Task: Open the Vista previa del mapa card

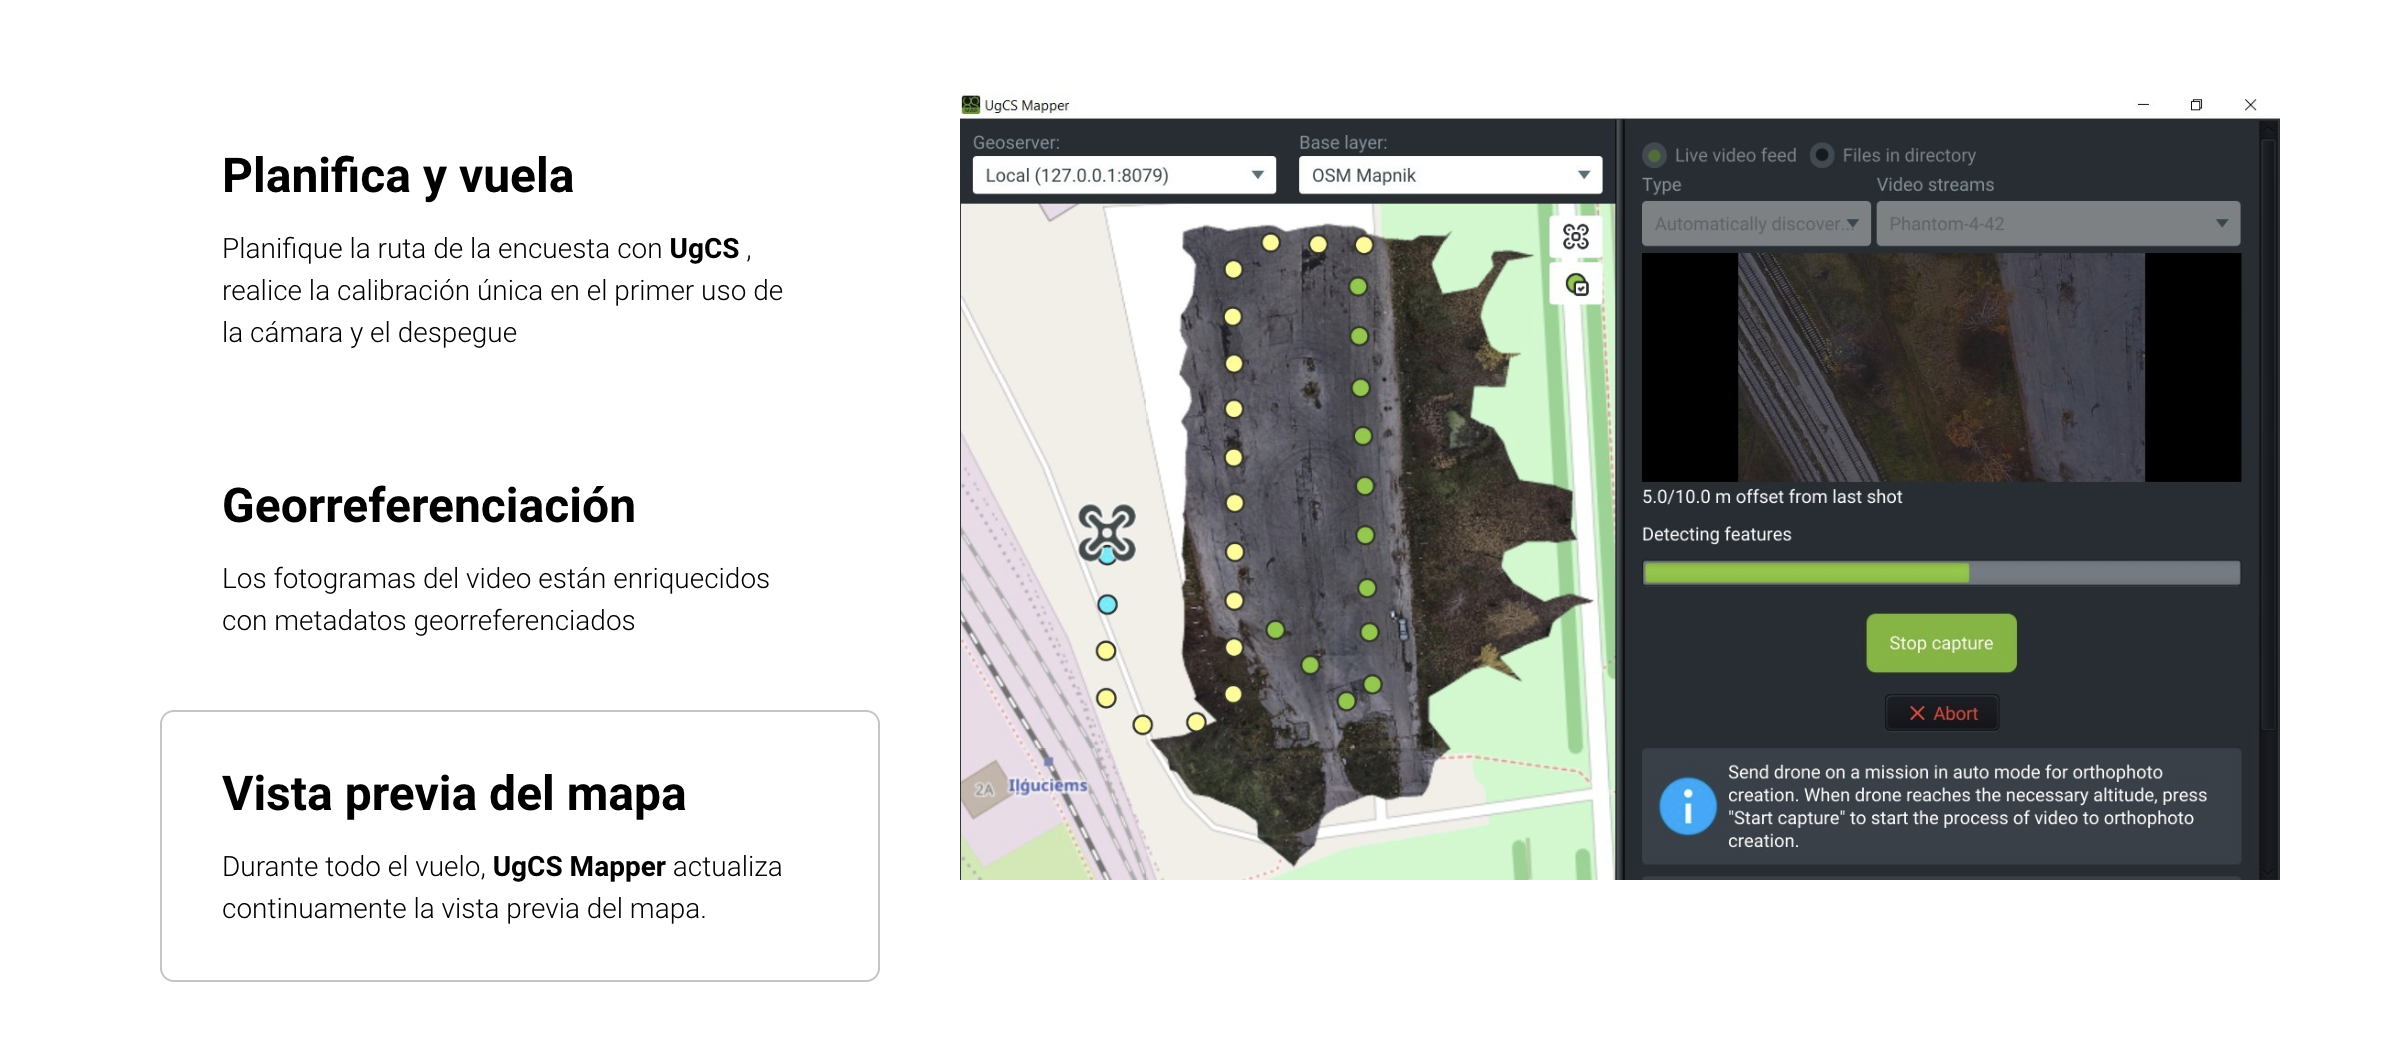Action: click(x=520, y=846)
